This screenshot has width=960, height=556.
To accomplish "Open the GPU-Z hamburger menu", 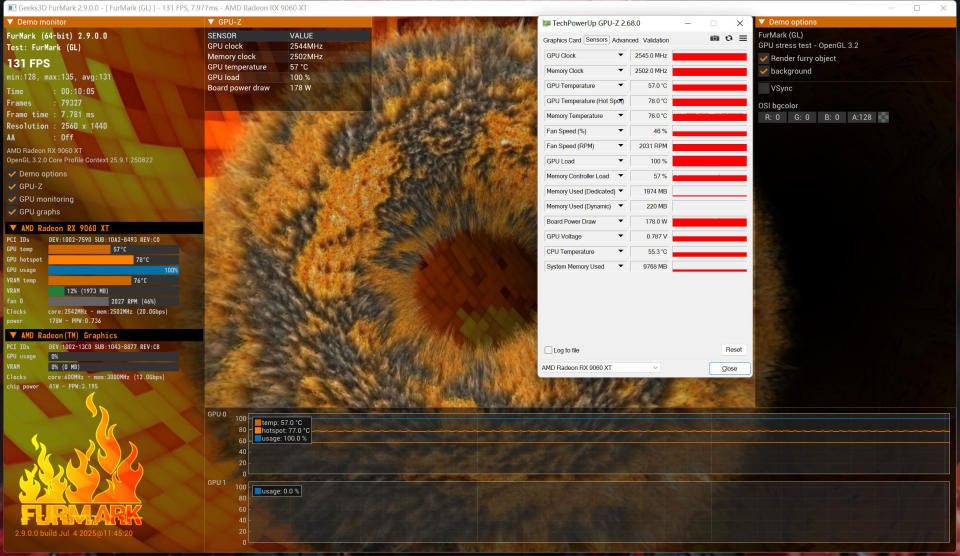I will tap(743, 39).
